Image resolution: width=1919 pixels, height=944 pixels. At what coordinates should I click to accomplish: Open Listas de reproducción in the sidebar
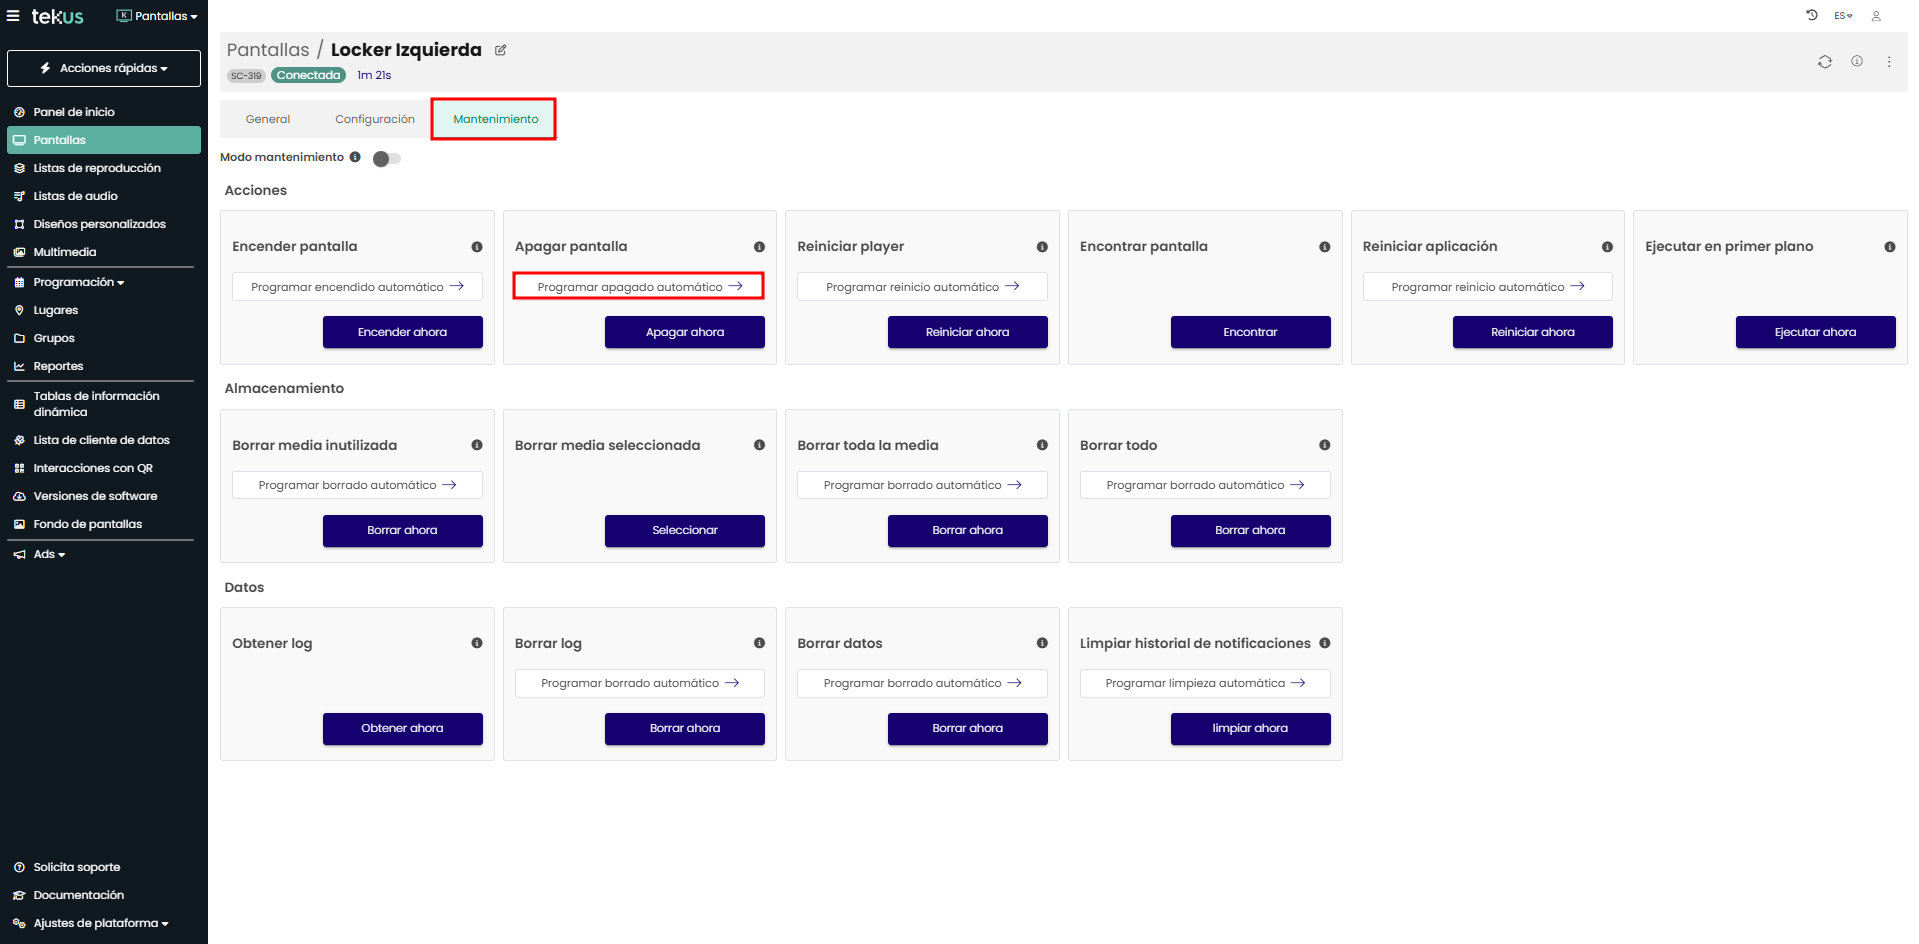[96, 168]
